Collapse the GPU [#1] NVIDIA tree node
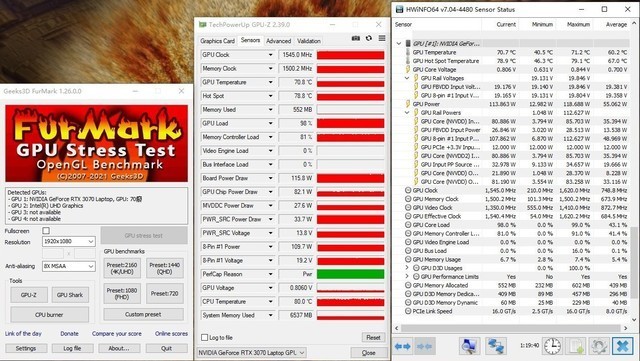 [399, 43]
